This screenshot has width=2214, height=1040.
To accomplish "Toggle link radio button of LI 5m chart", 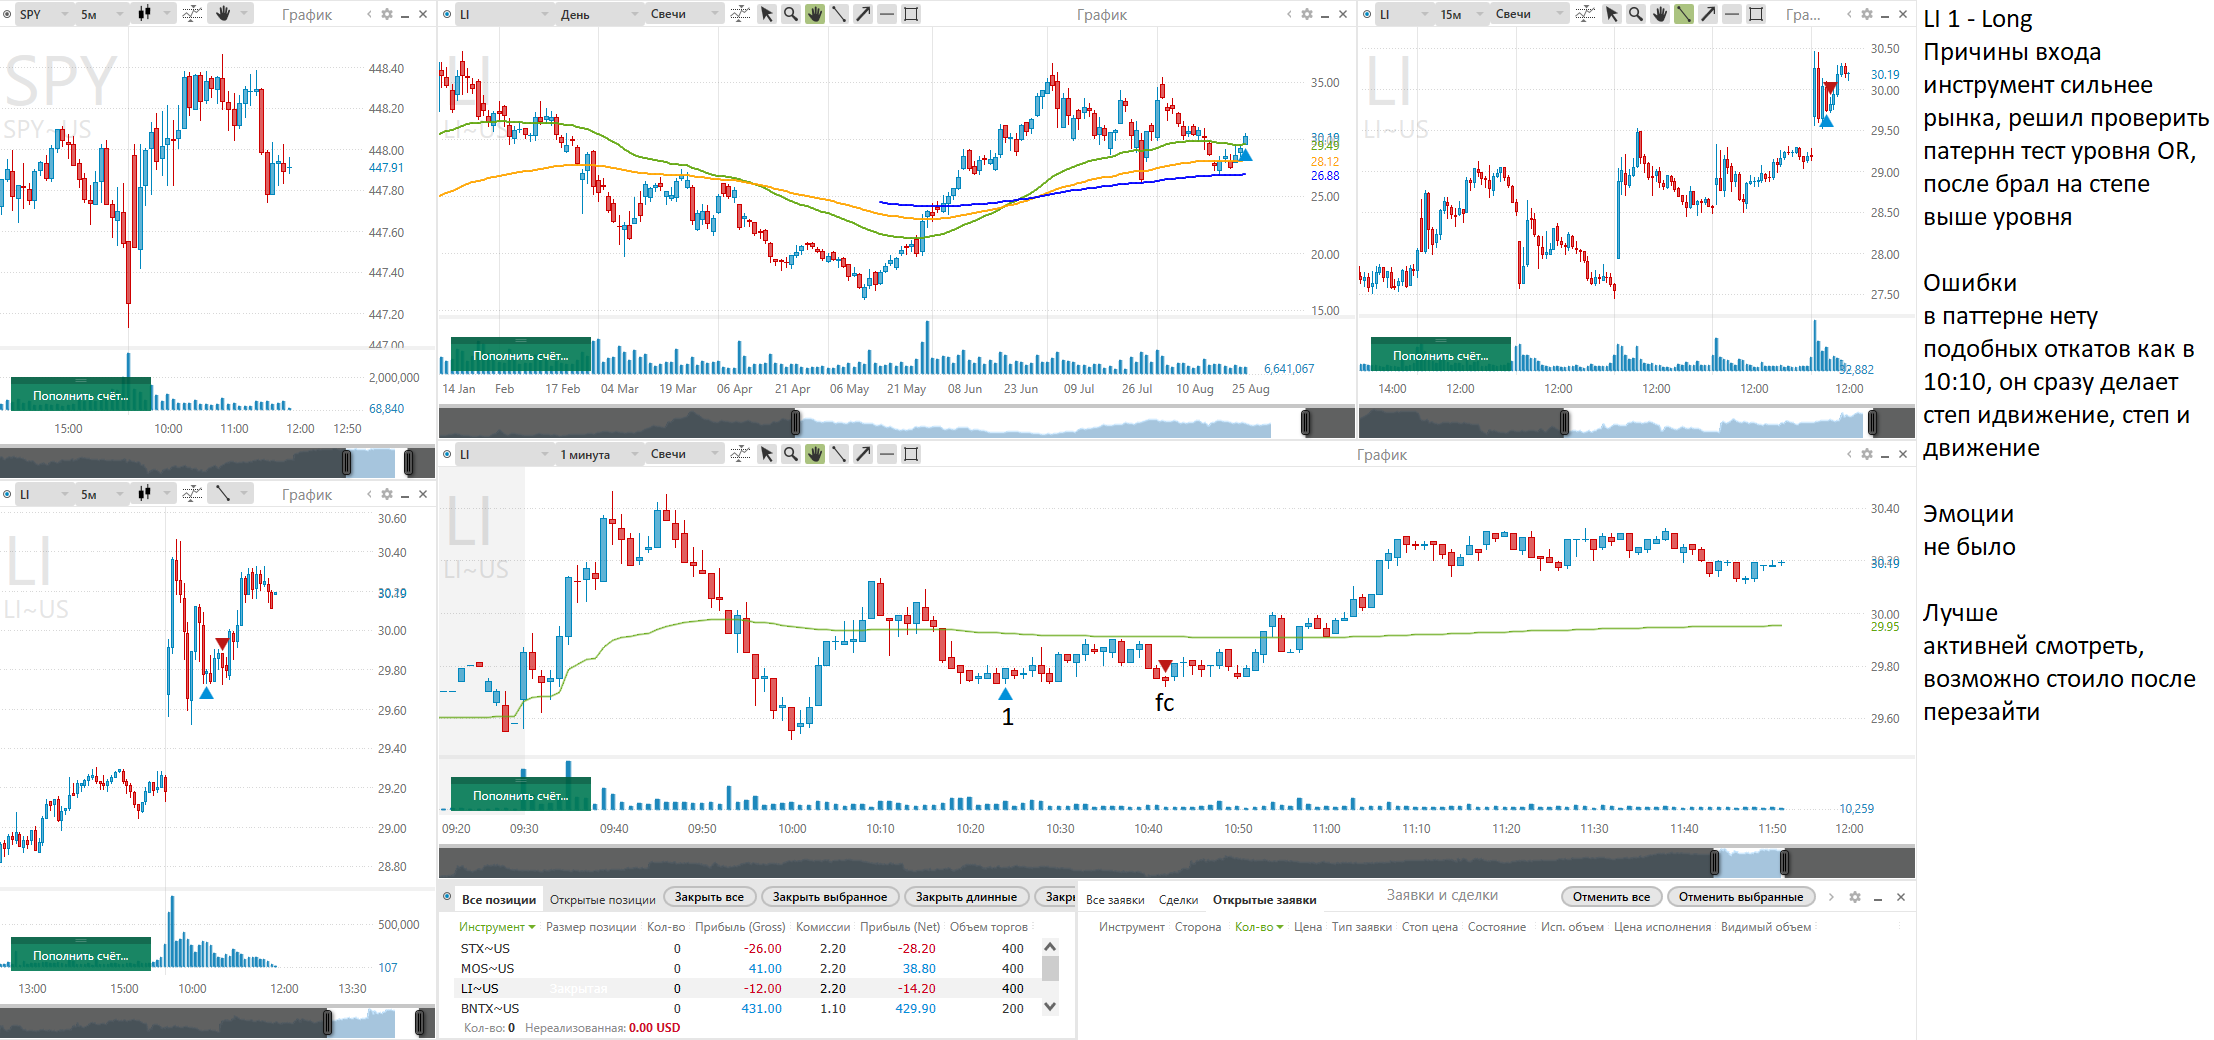I will click(x=7, y=494).
